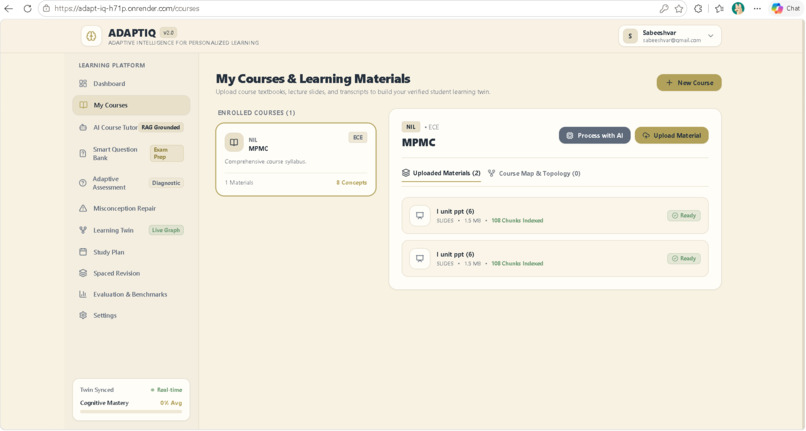Open Smart Question Bank page
This screenshot has width=806, height=431.
tap(131, 153)
